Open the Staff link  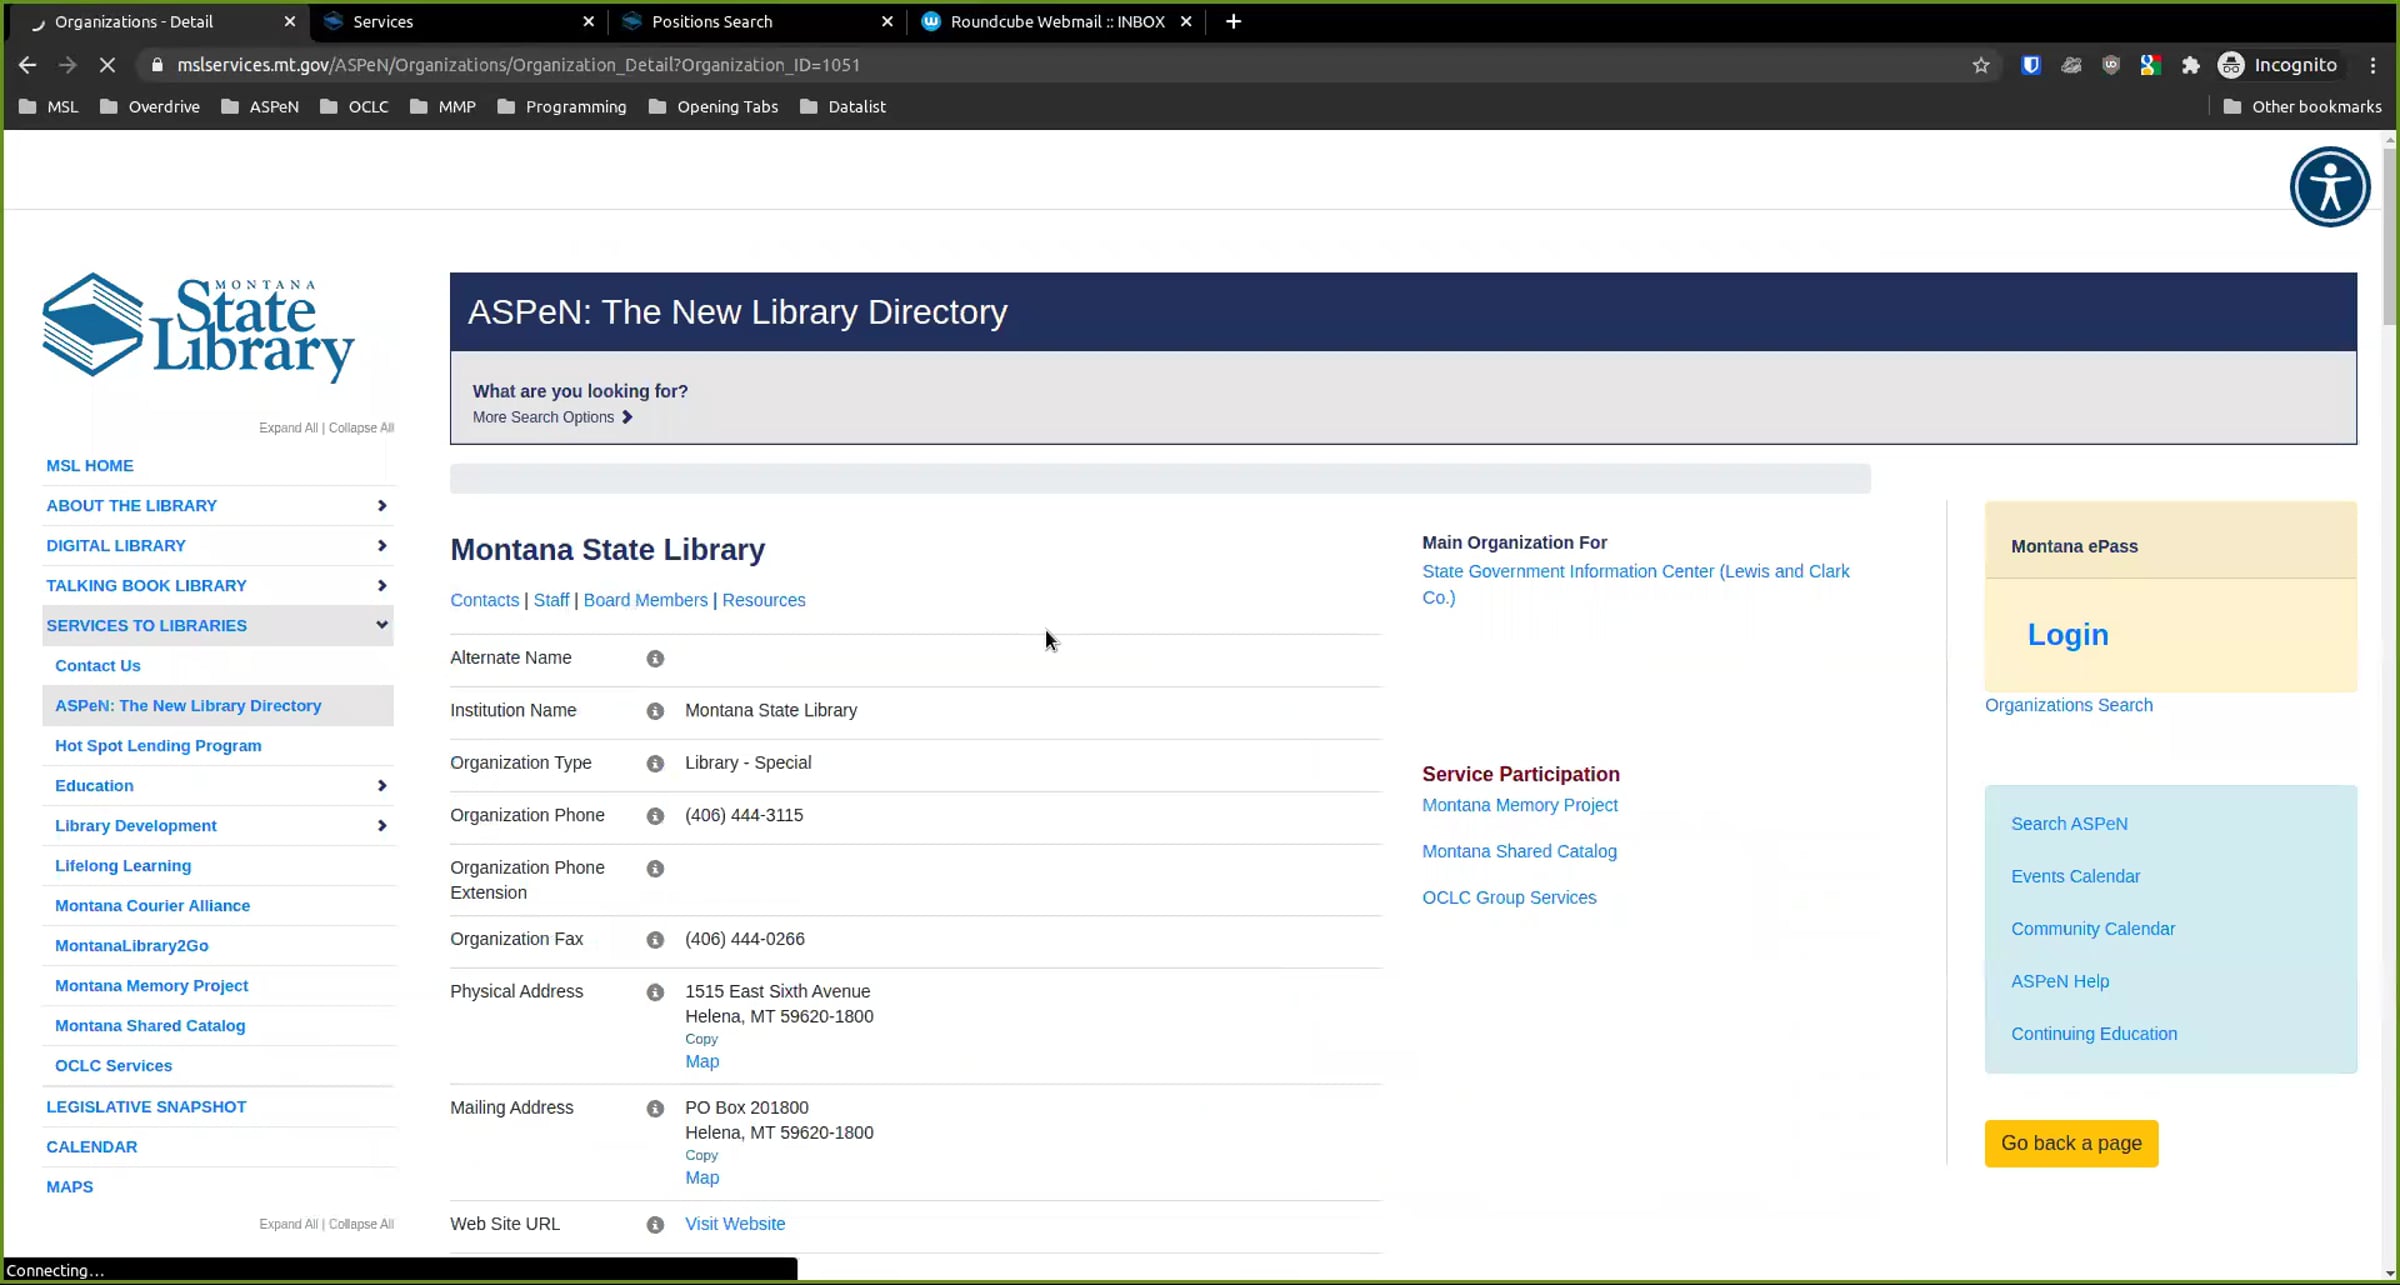pyautogui.click(x=551, y=600)
